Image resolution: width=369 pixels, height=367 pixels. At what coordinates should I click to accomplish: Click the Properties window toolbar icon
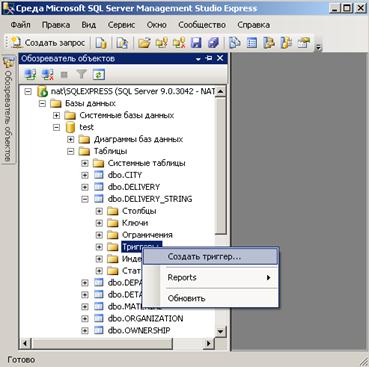tap(303, 43)
